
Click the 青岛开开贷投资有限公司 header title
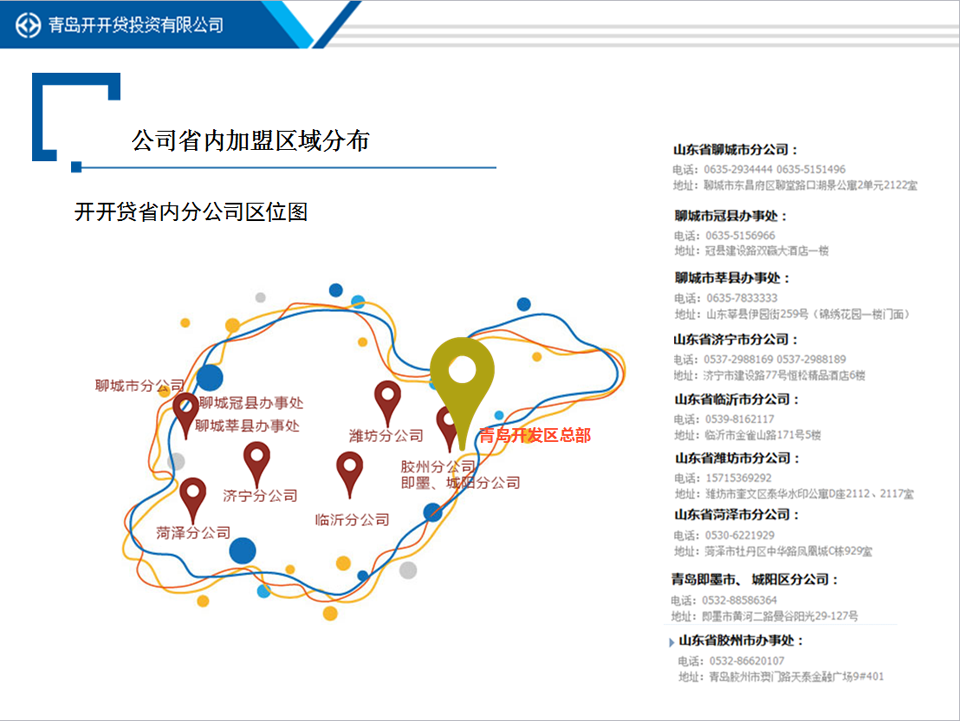136,25
